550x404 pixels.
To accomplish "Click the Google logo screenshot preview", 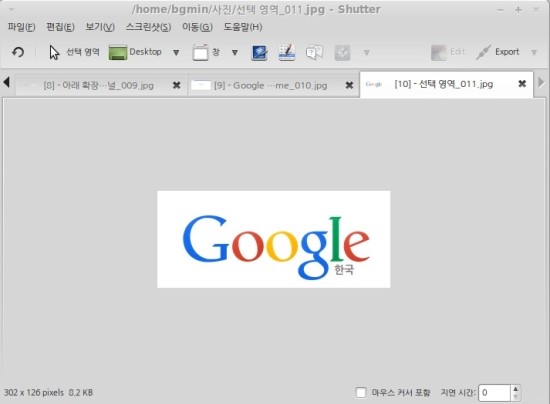I will pos(274,239).
